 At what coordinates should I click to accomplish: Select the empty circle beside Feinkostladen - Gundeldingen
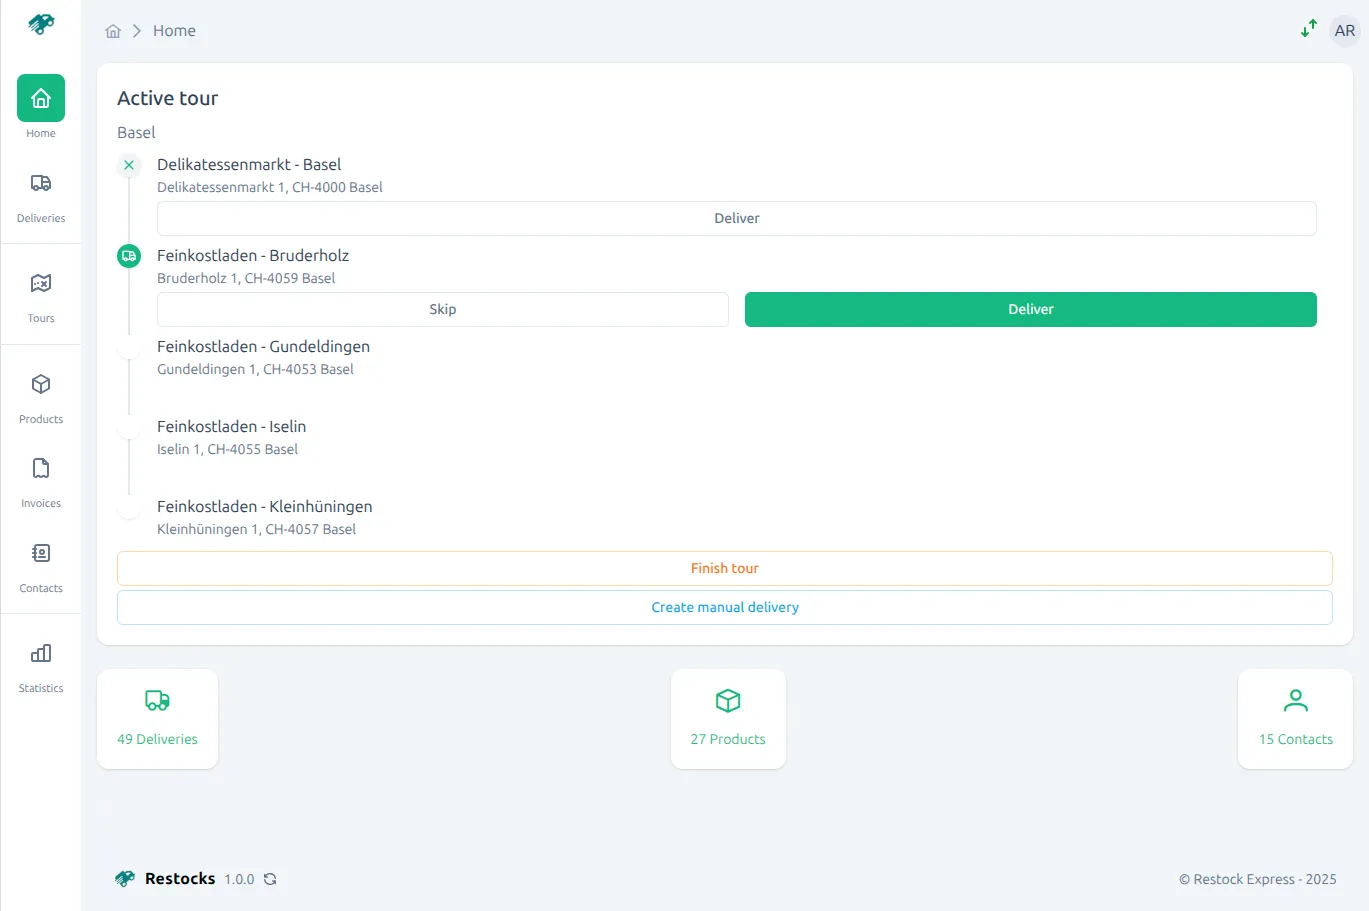(x=128, y=347)
